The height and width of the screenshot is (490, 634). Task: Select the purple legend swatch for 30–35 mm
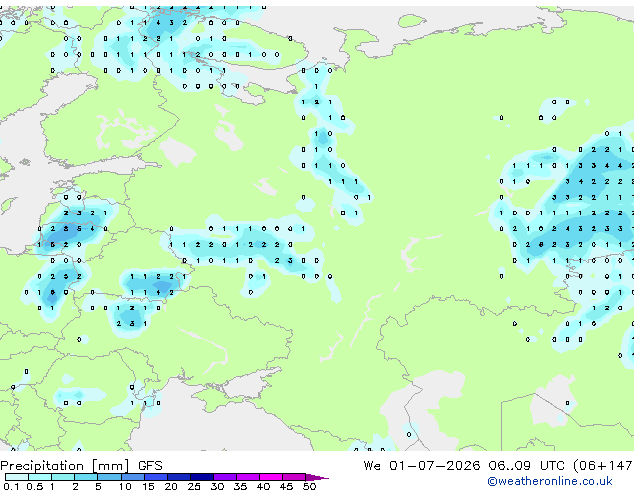coord(225,477)
